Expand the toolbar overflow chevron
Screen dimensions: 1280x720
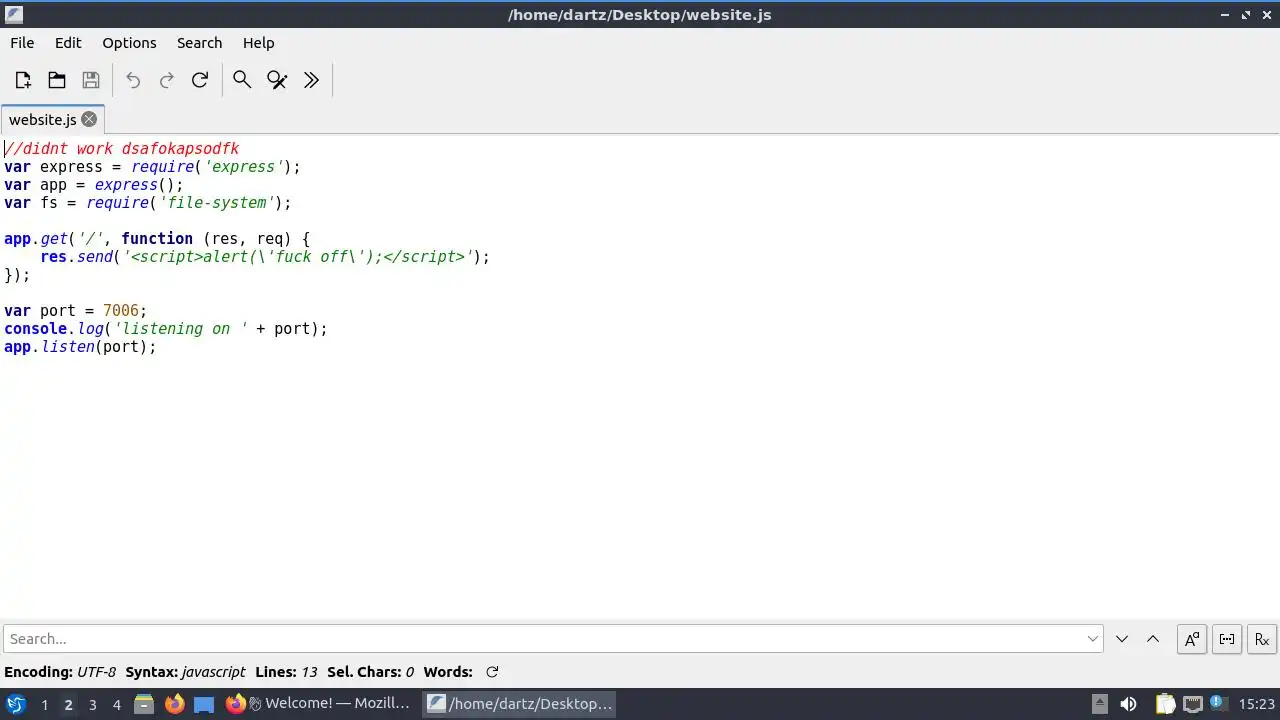click(311, 80)
